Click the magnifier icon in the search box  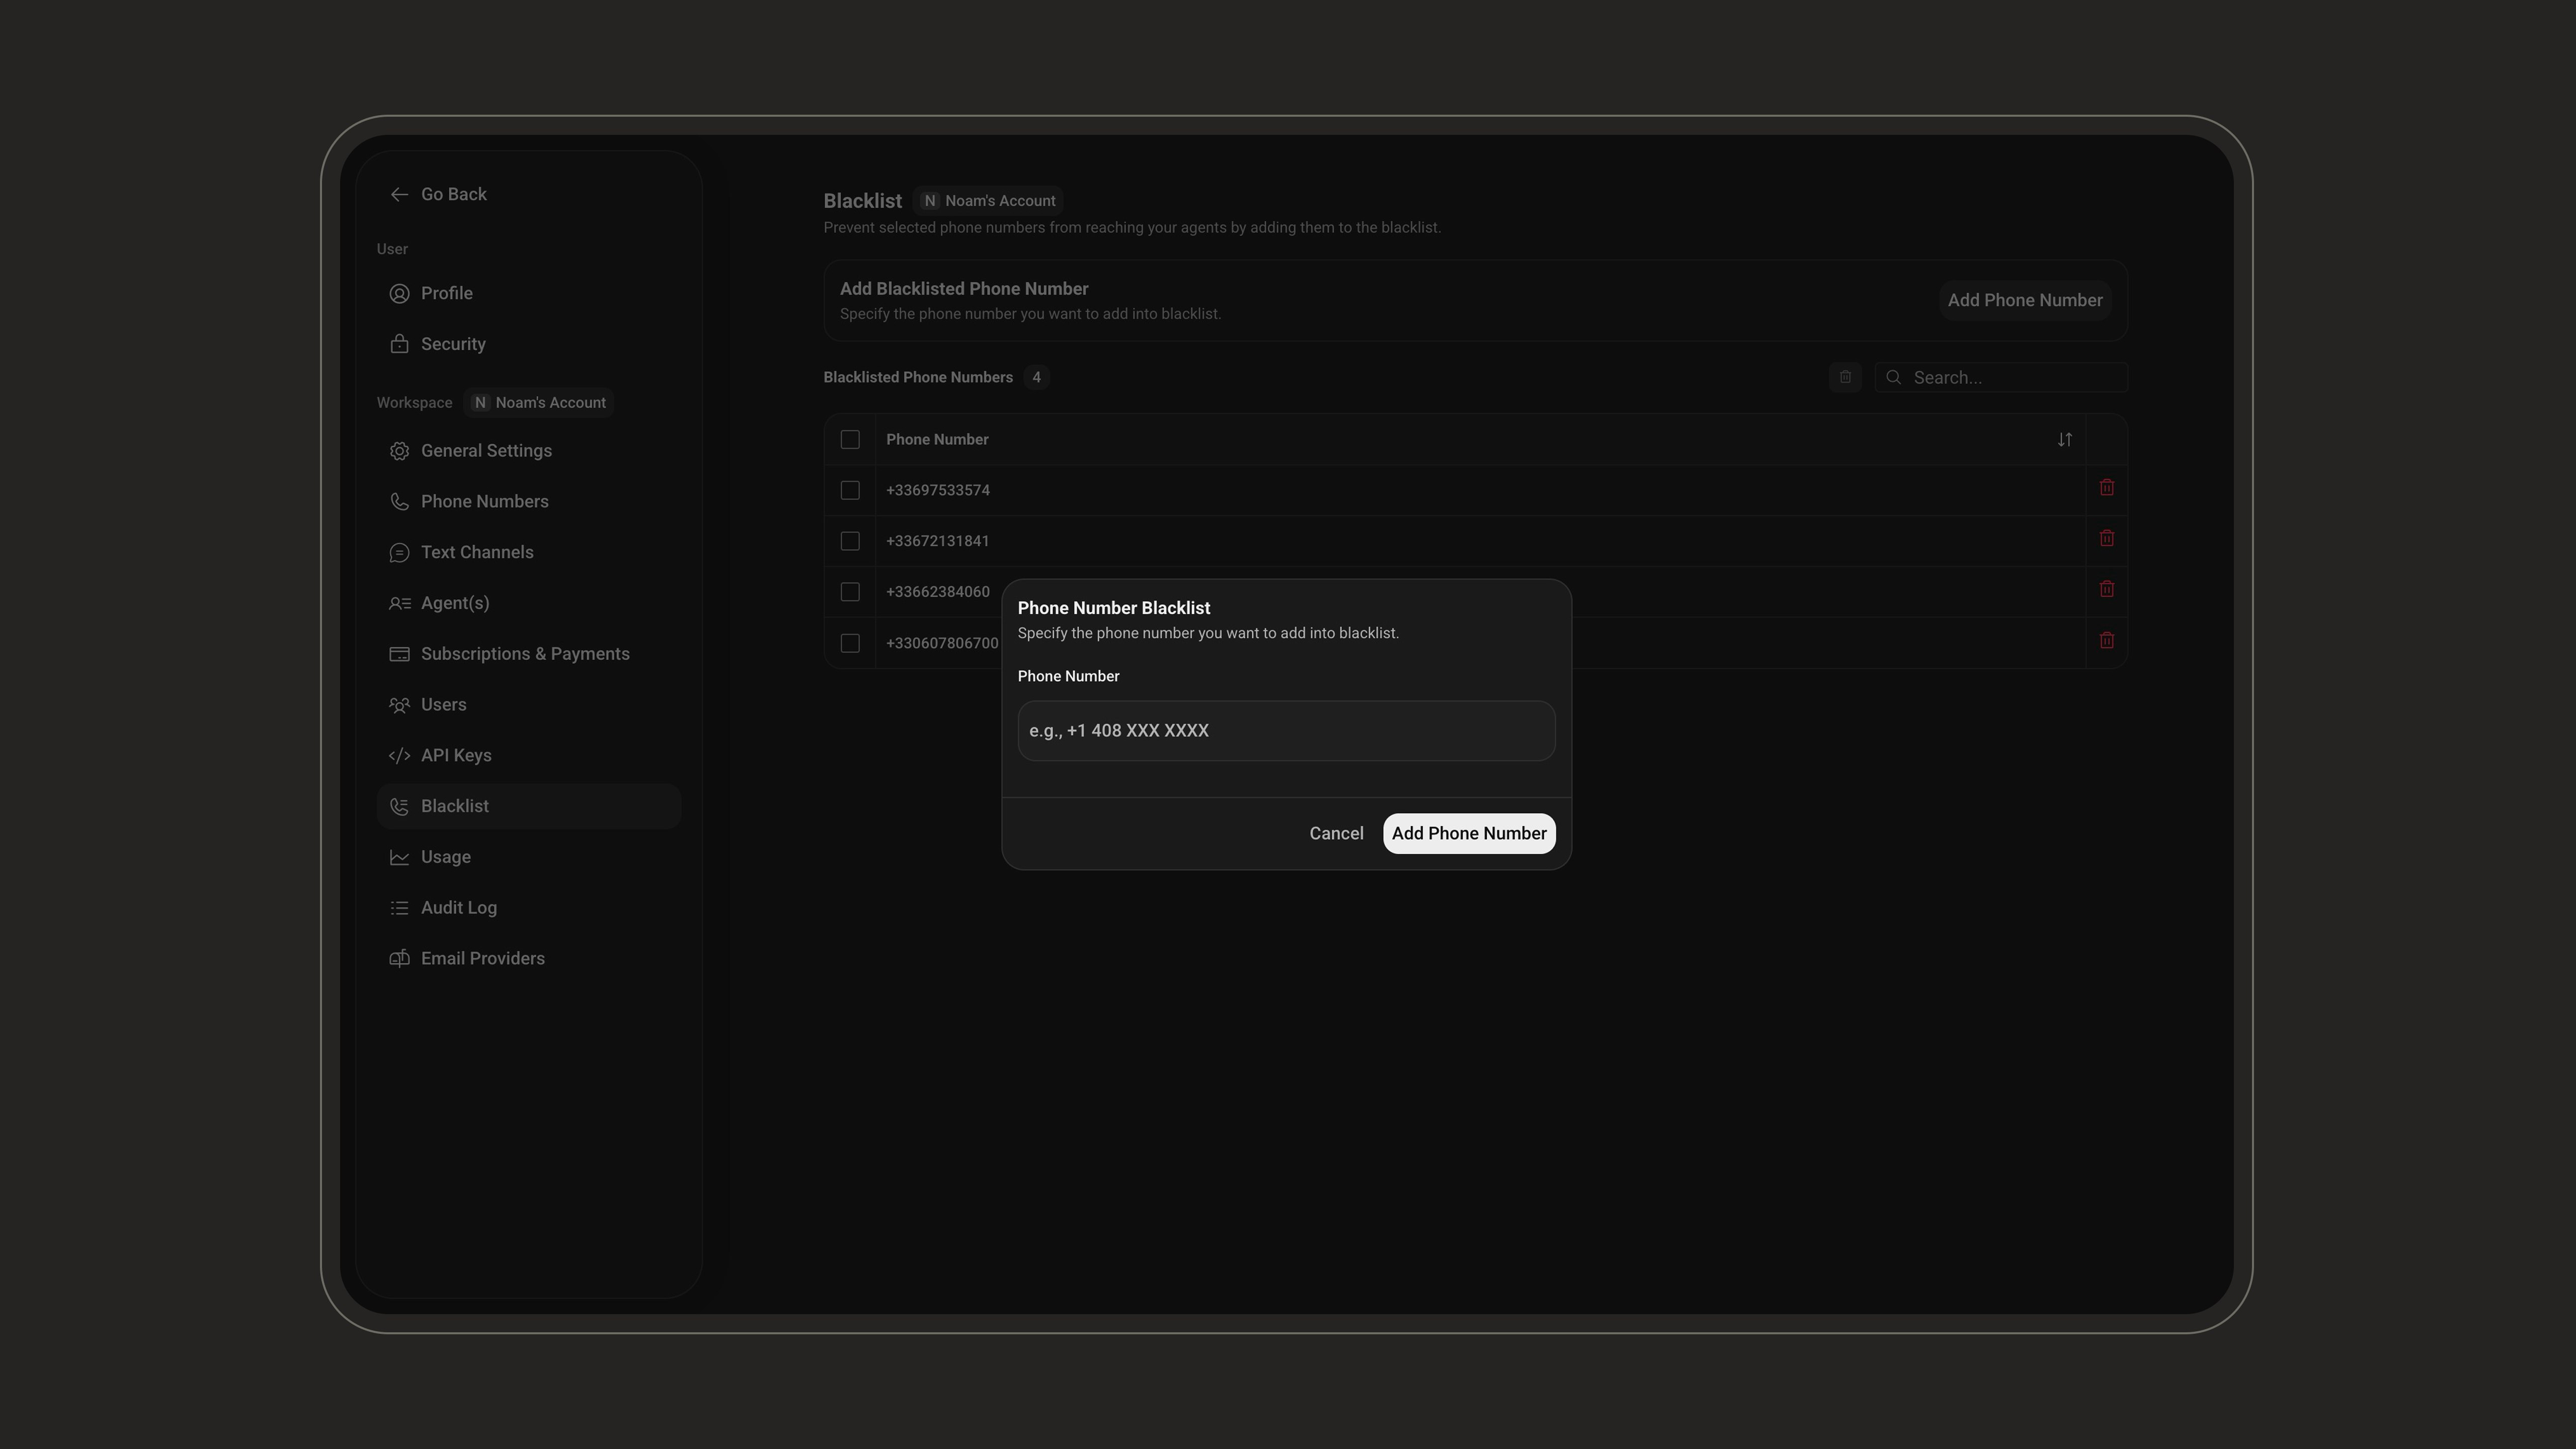point(1893,377)
